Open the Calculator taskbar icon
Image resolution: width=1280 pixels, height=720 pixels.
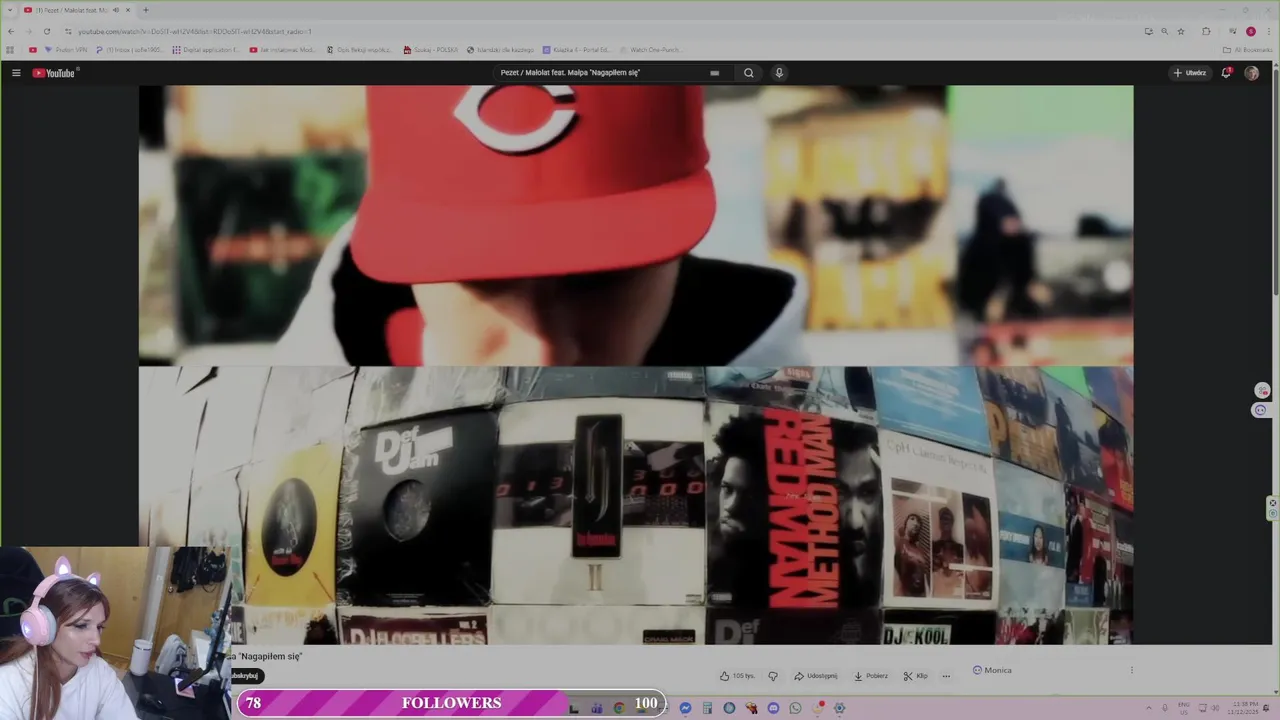coord(707,708)
